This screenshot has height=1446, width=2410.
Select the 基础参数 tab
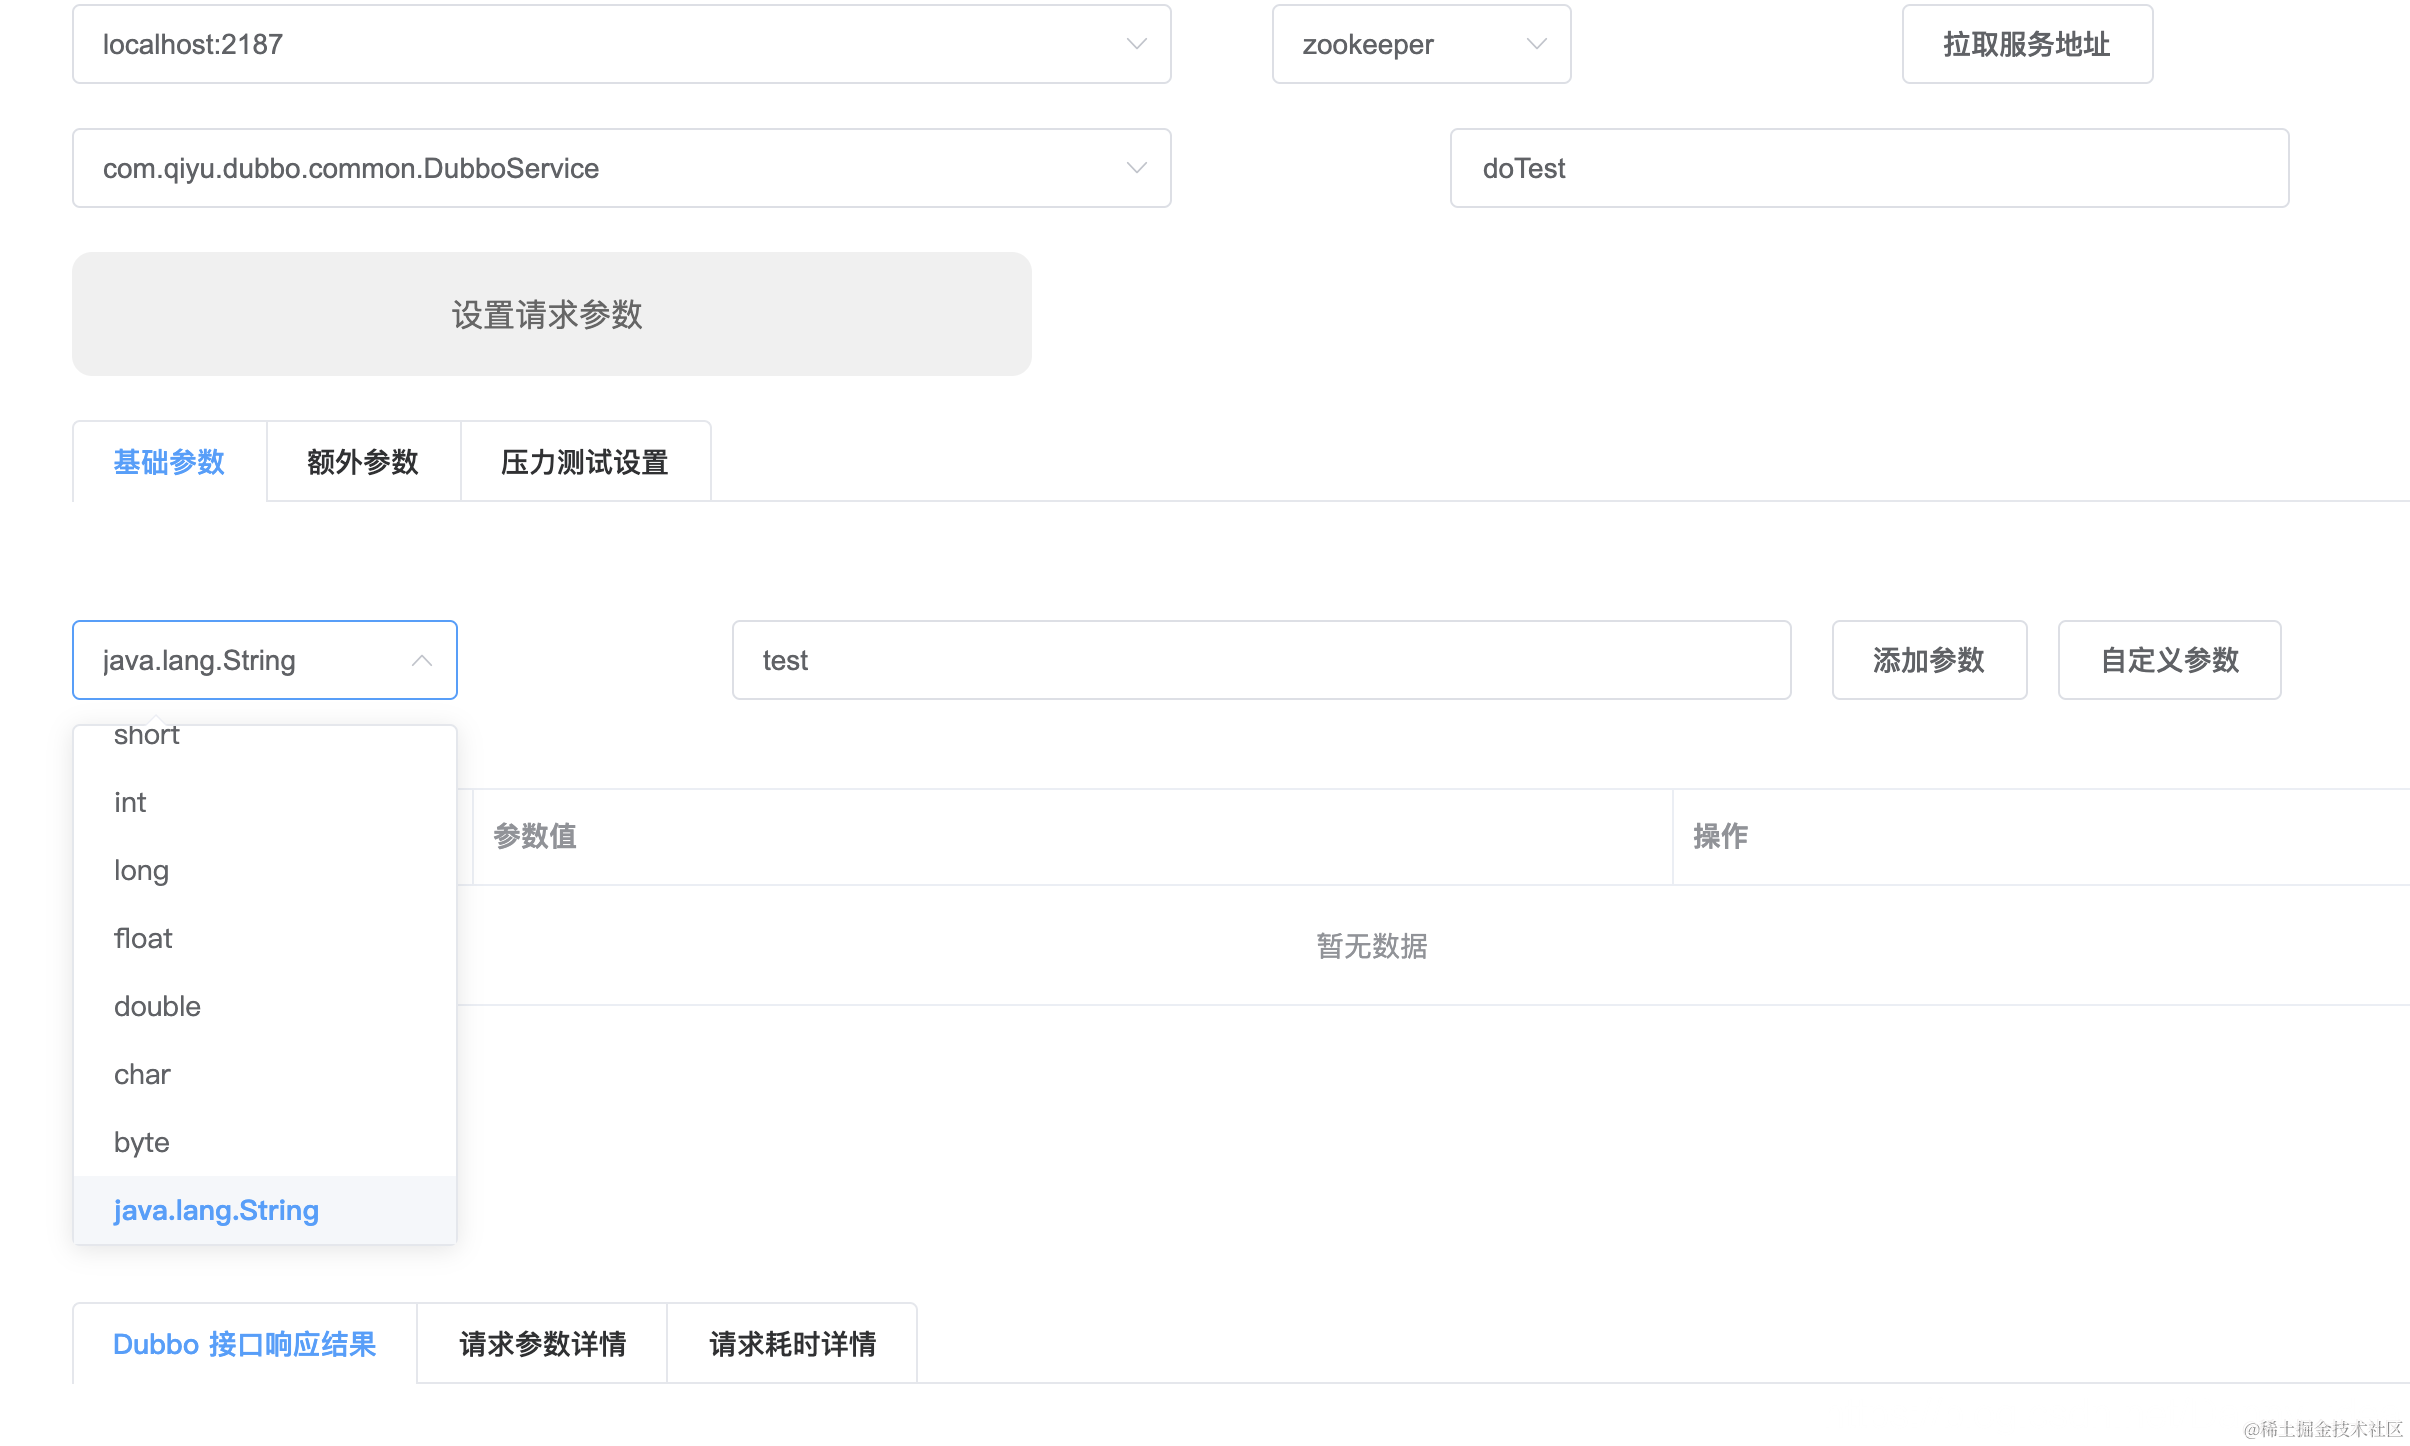[x=169, y=462]
